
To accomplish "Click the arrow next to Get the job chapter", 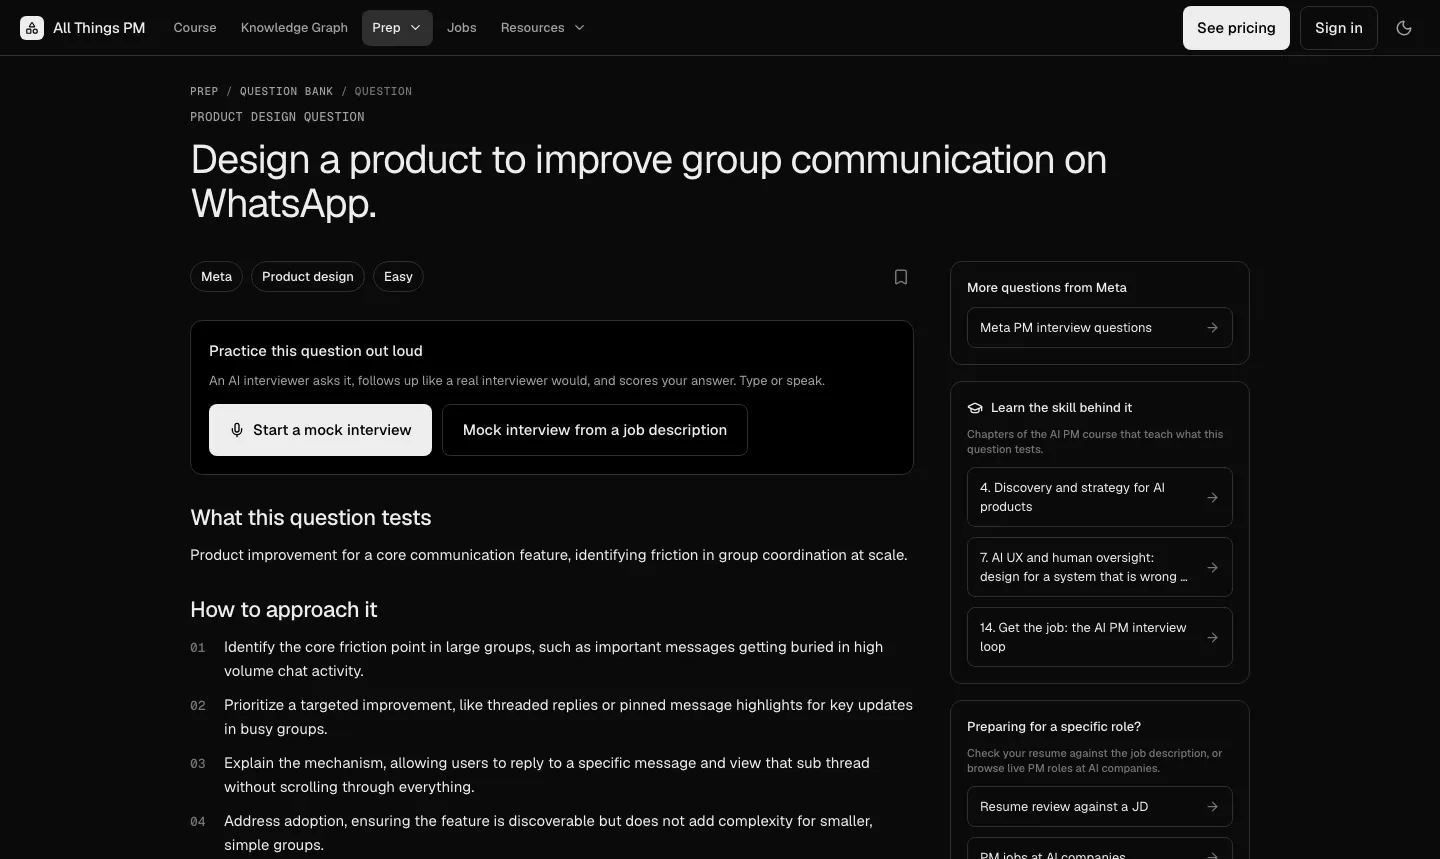I will click(x=1212, y=637).
